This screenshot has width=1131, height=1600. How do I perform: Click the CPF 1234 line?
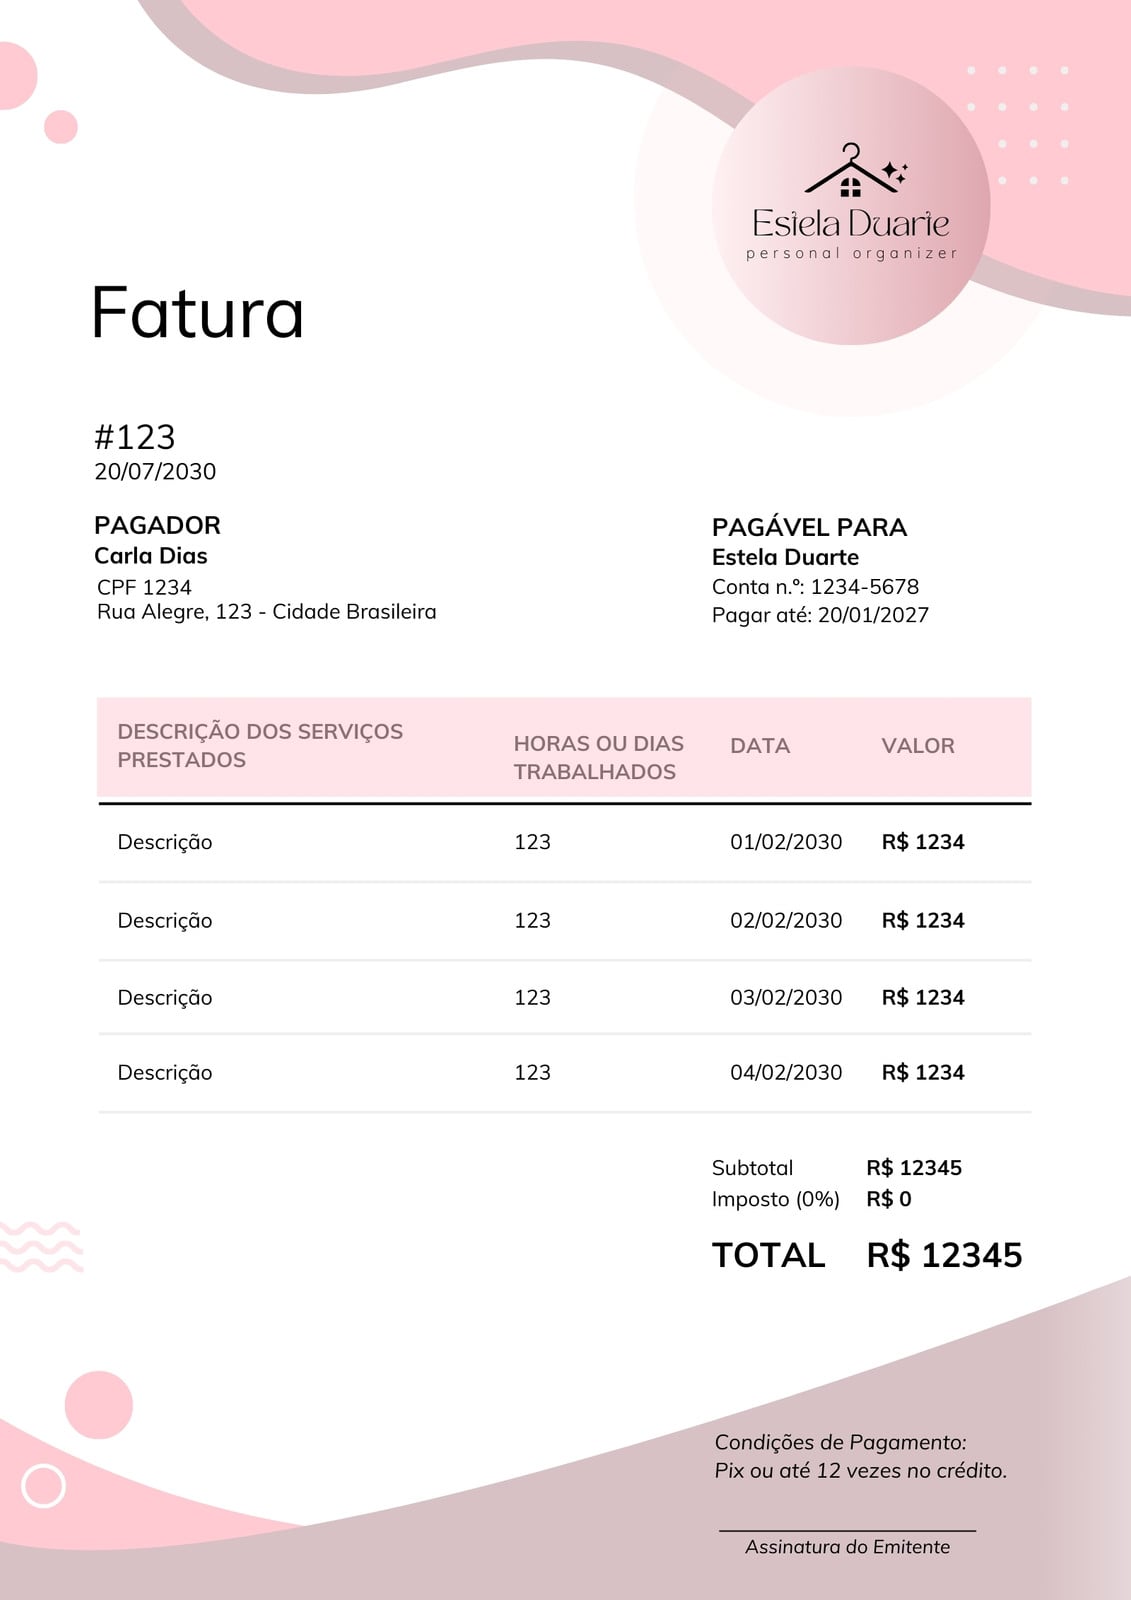pos(144,587)
